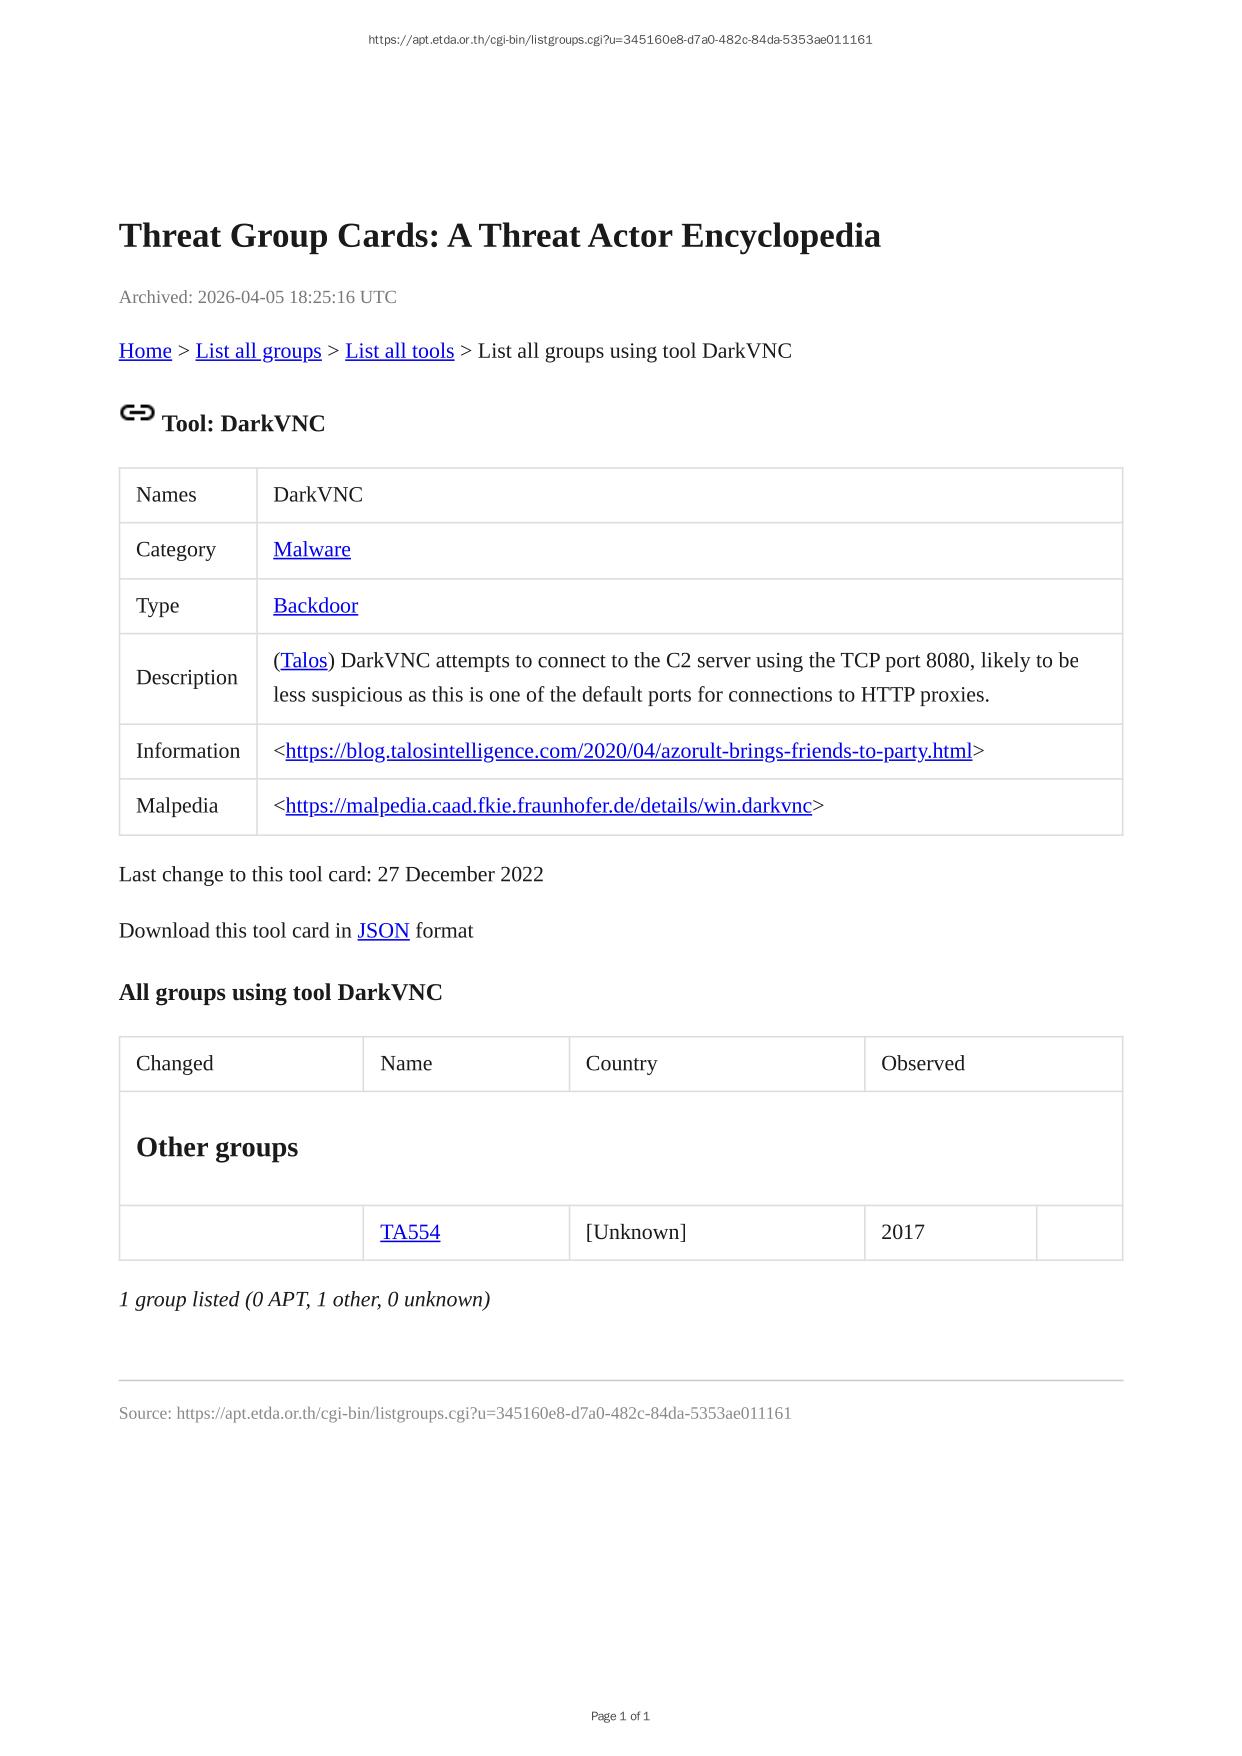This screenshot has width=1242, height=1756.
Task: Click the Country column header
Action: pyautogui.click(x=621, y=1063)
